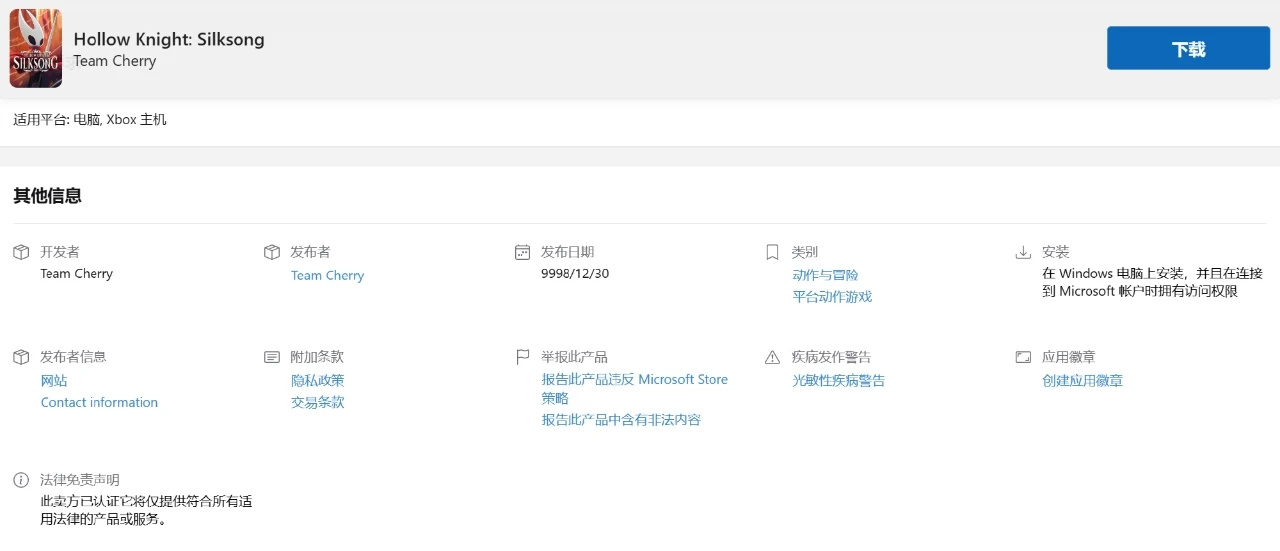Click the cube icon beside 发布者信息

tap(21, 357)
